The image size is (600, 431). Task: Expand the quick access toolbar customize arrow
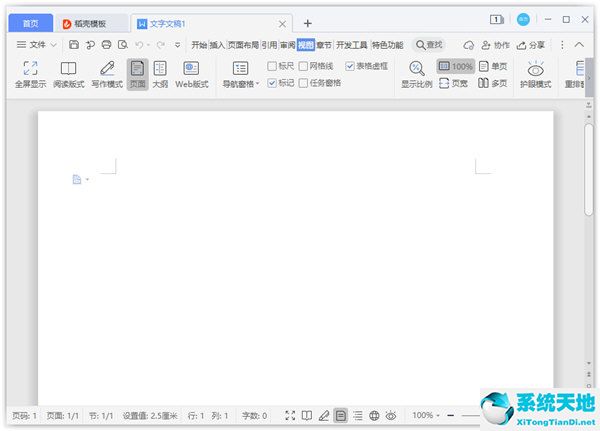178,45
